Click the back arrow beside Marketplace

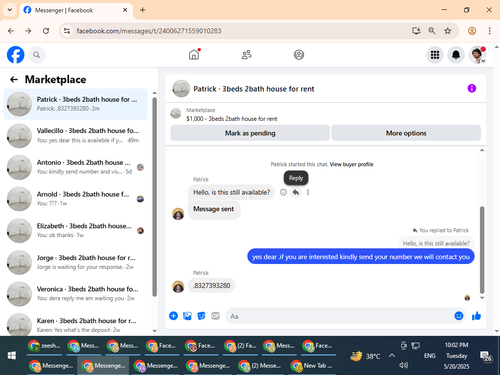pyautogui.click(x=14, y=79)
